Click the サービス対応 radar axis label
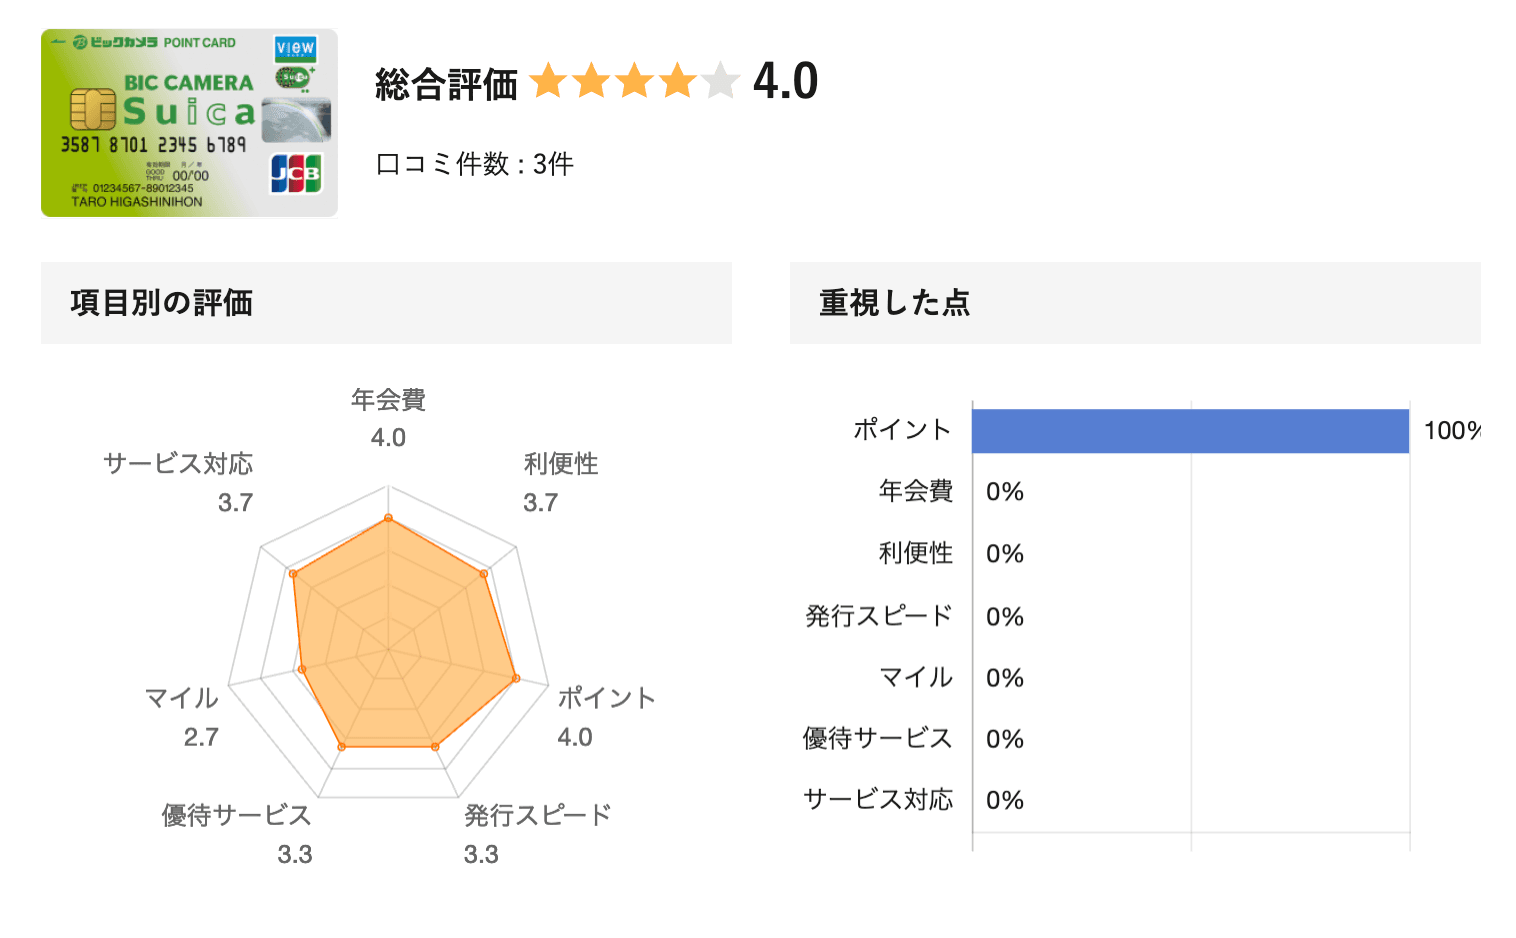This screenshot has height=938, width=1516. (178, 464)
